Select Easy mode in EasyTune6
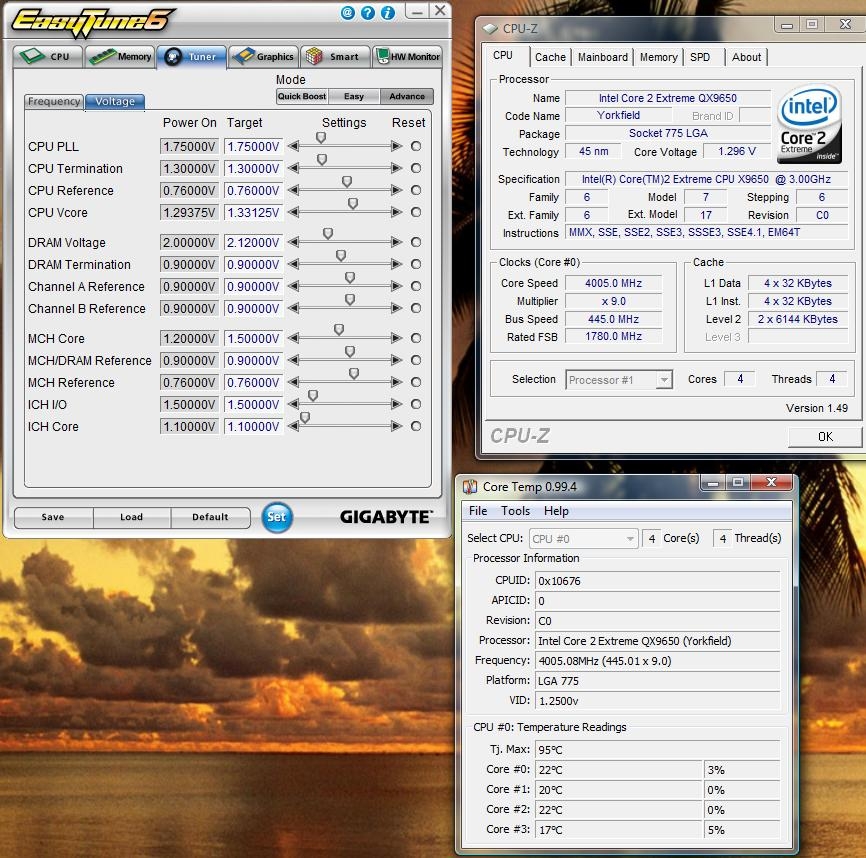Screen dimensions: 866x858 (x=354, y=97)
